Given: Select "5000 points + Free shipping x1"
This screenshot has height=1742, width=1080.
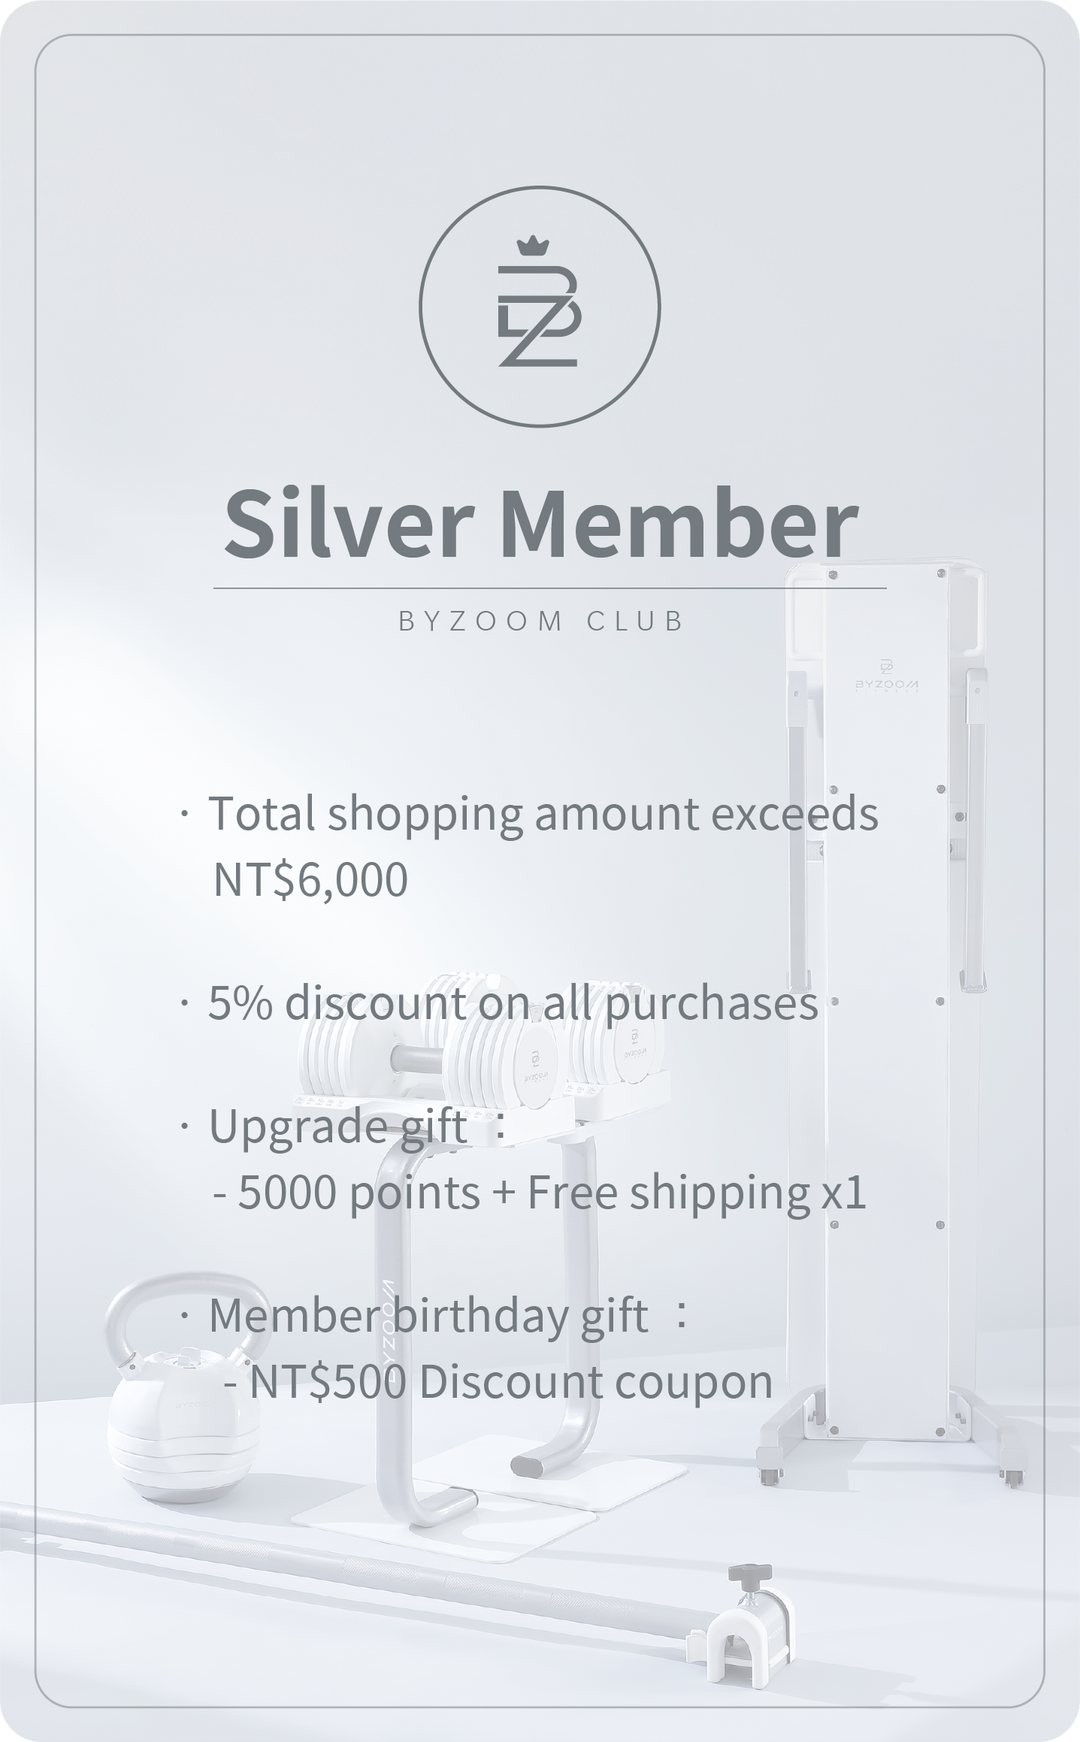Looking at the screenshot, I should pyautogui.click(x=552, y=1192).
